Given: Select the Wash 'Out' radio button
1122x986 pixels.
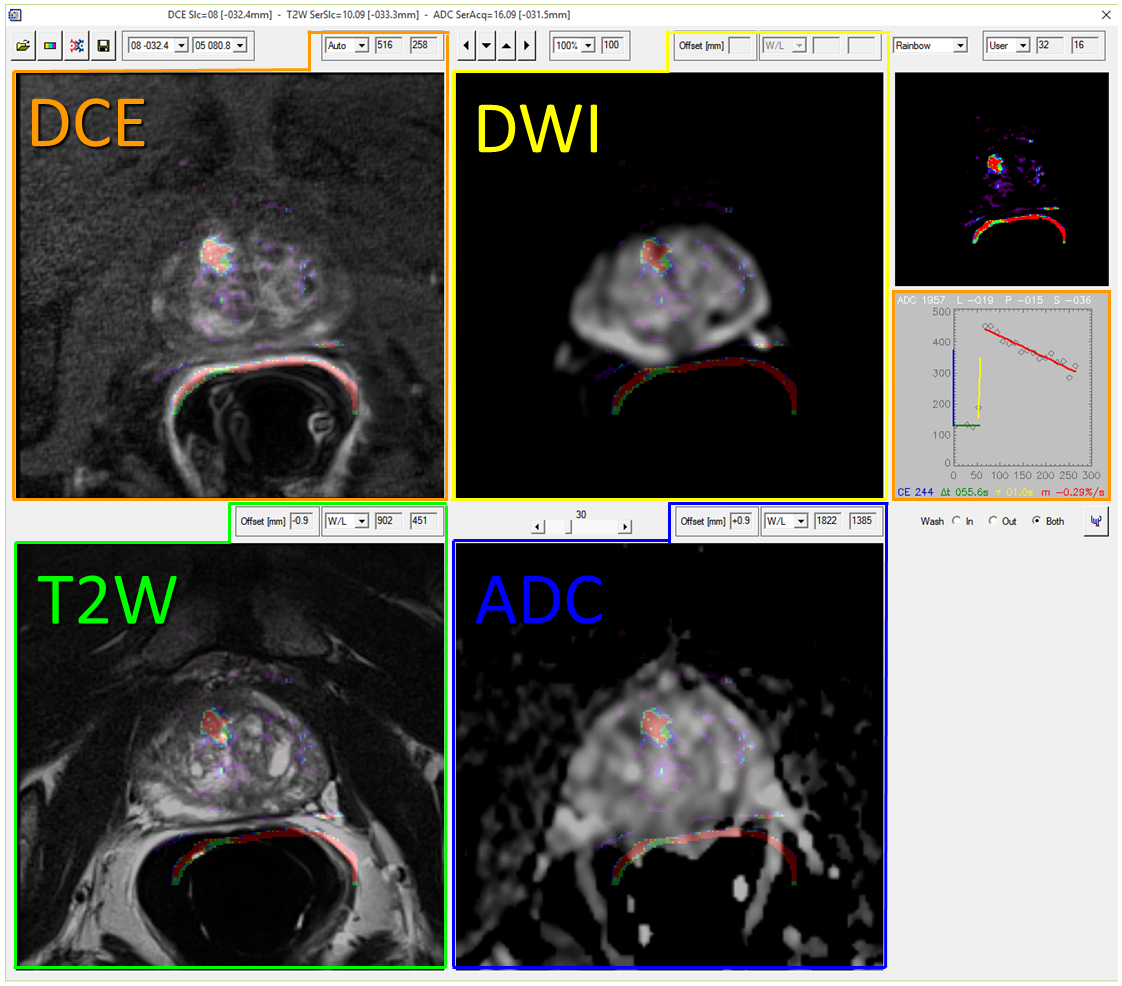Looking at the screenshot, I should pos(992,521).
